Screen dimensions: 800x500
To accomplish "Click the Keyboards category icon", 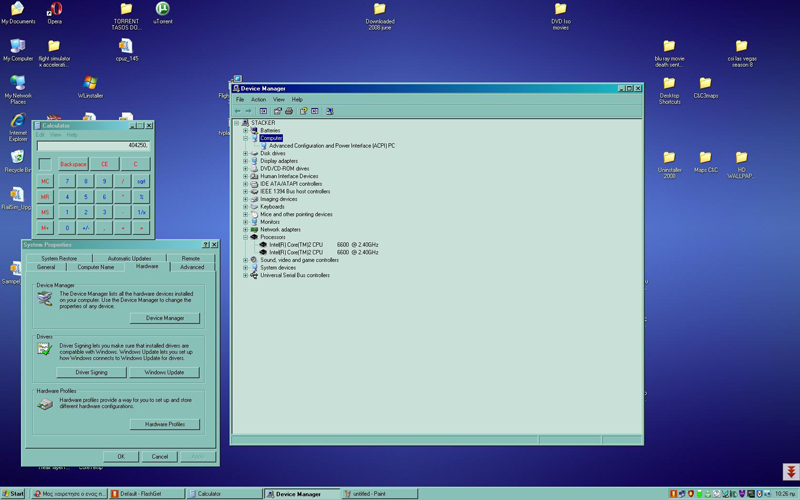I will click(x=254, y=207).
